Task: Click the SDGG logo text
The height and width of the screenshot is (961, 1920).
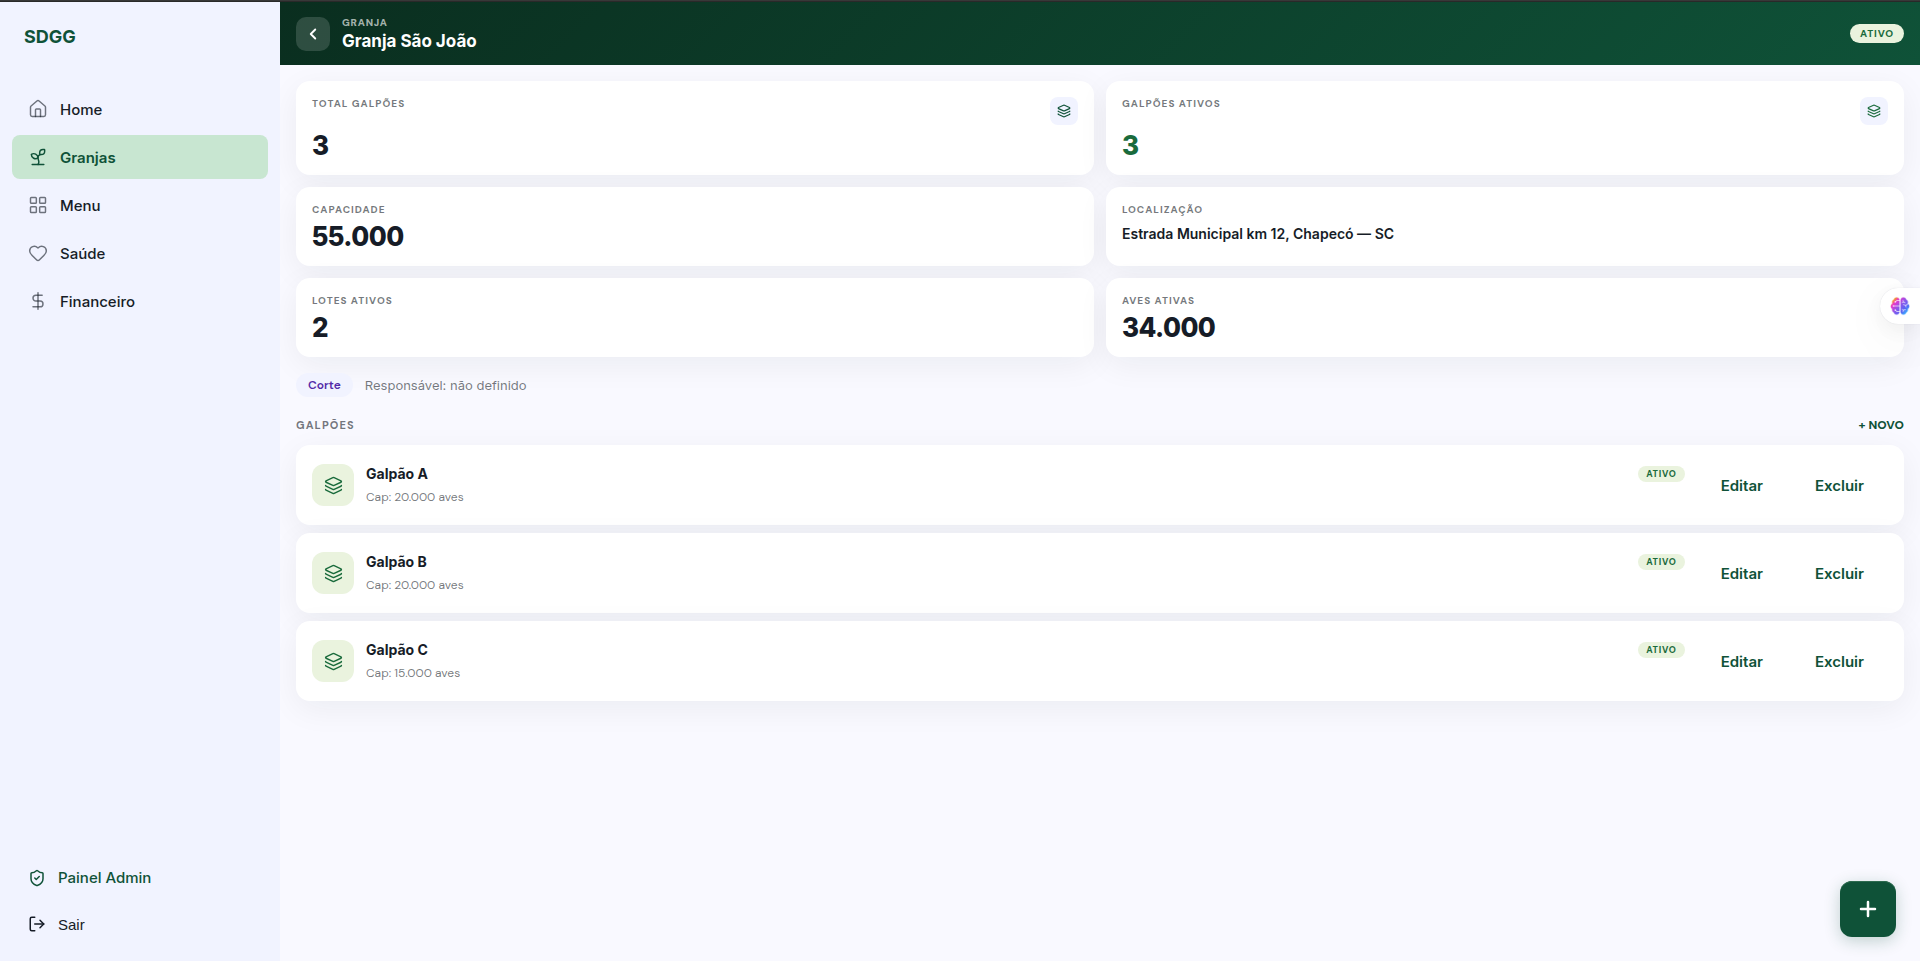Action: click(x=50, y=37)
